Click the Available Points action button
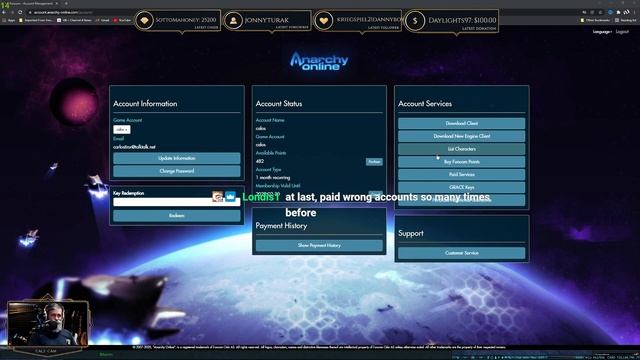The width and height of the screenshot is (640, 360). [x=374, y=162]
